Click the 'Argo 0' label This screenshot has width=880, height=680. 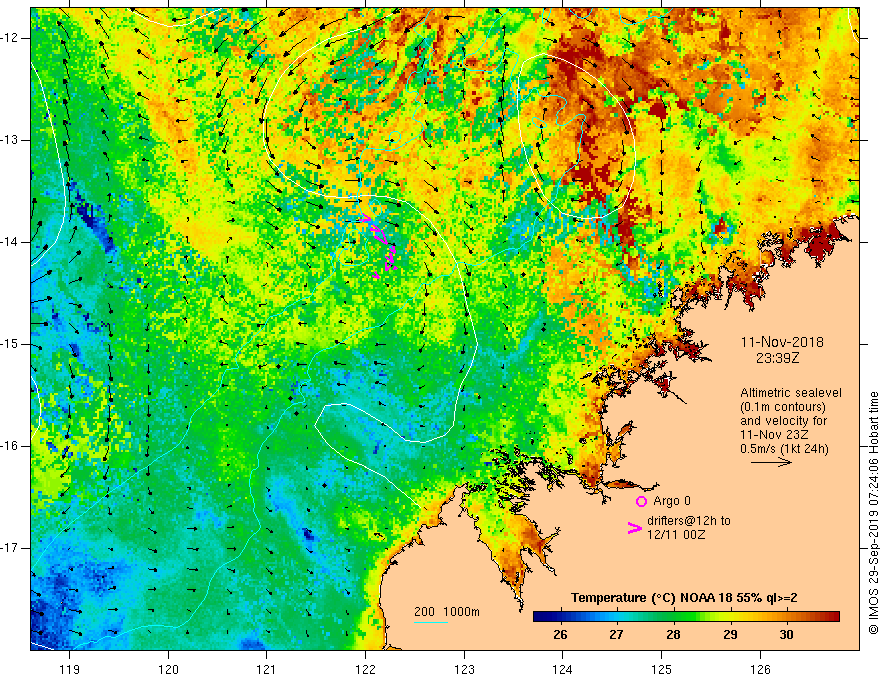pos(672,501)
